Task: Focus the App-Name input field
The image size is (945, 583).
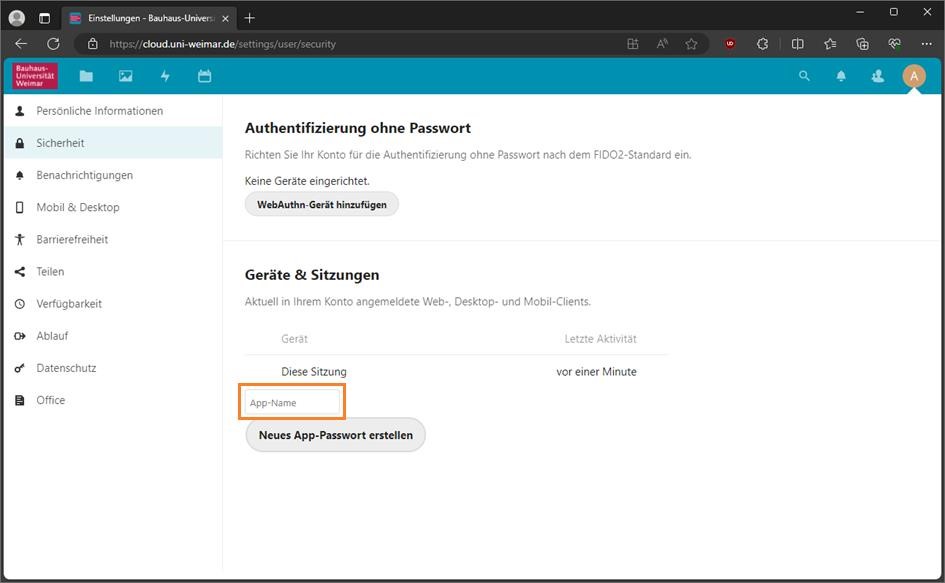Action: pyautogui.click(x=292, y=402)
